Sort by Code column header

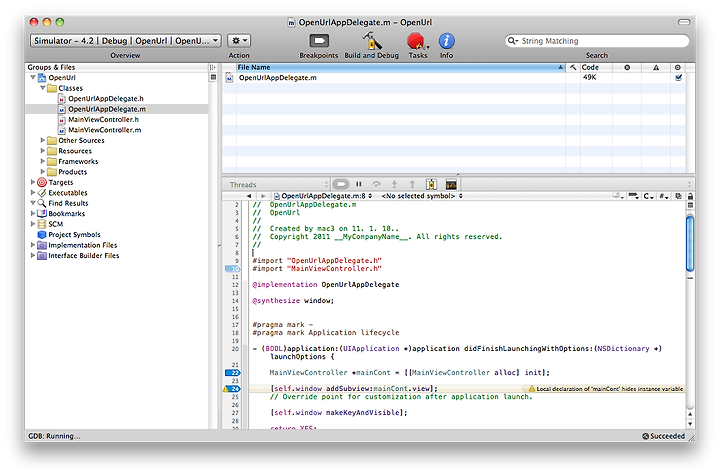(x=596, y=67)
